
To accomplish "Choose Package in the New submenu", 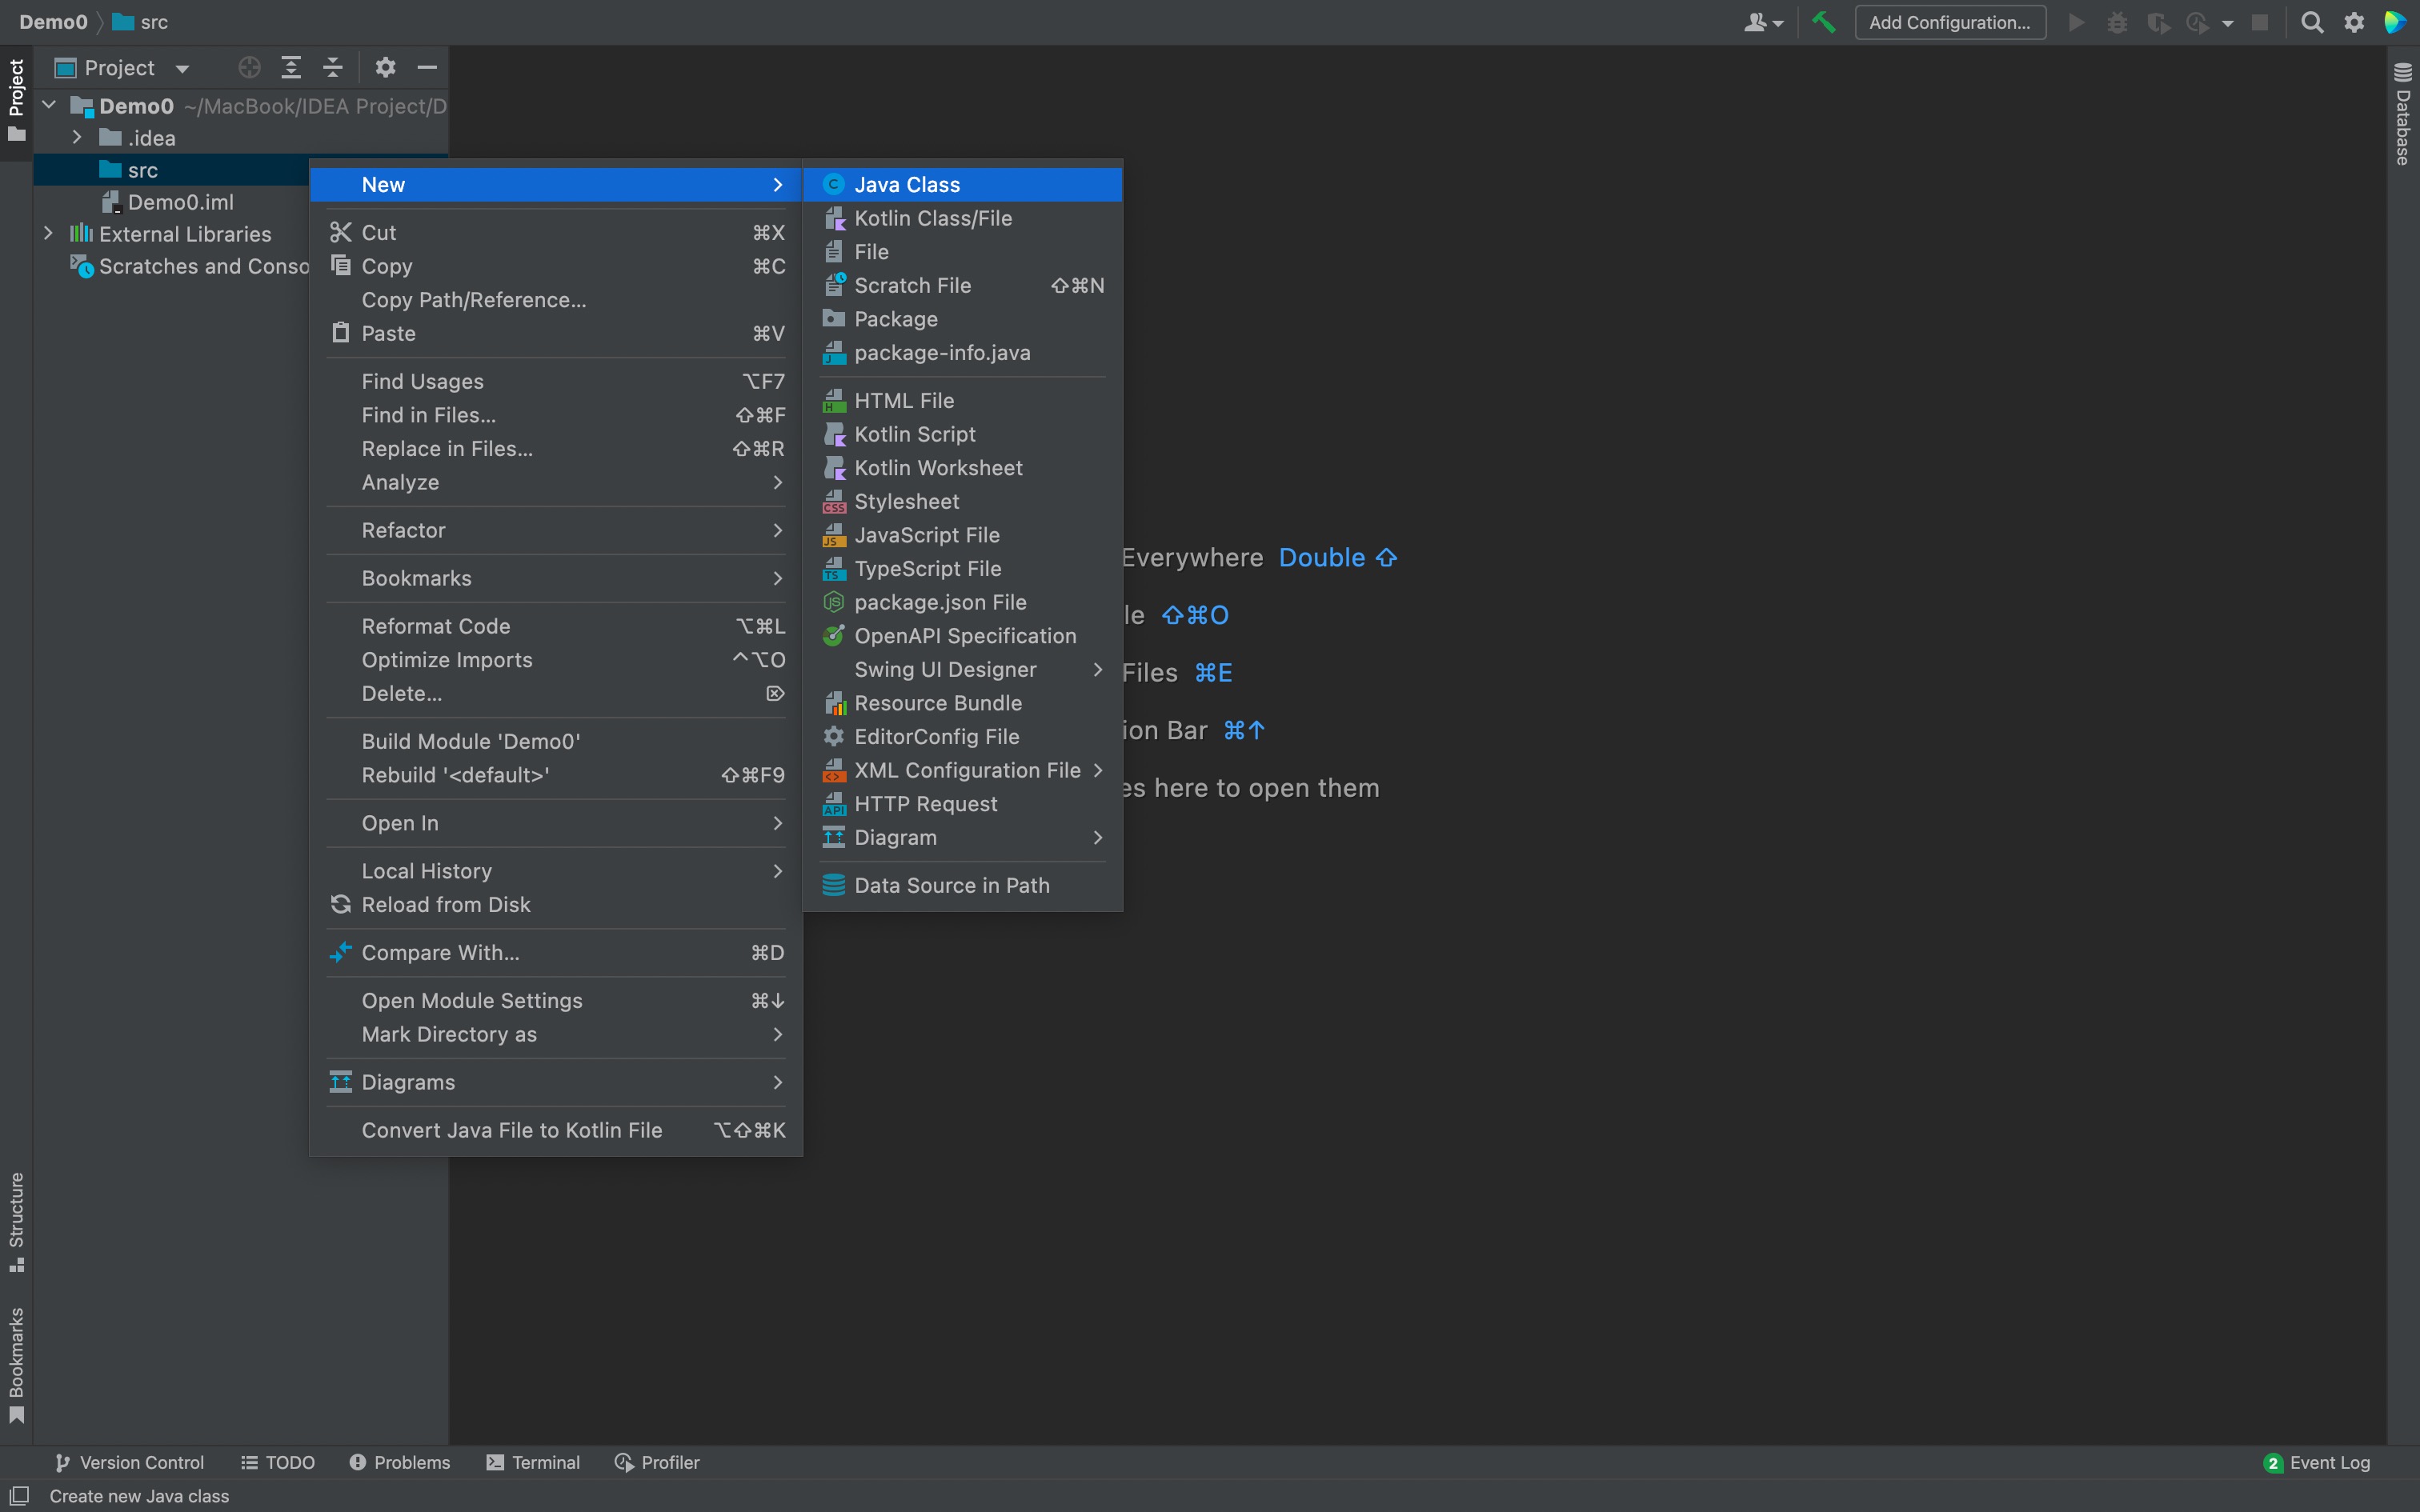I will coord(895,319).
